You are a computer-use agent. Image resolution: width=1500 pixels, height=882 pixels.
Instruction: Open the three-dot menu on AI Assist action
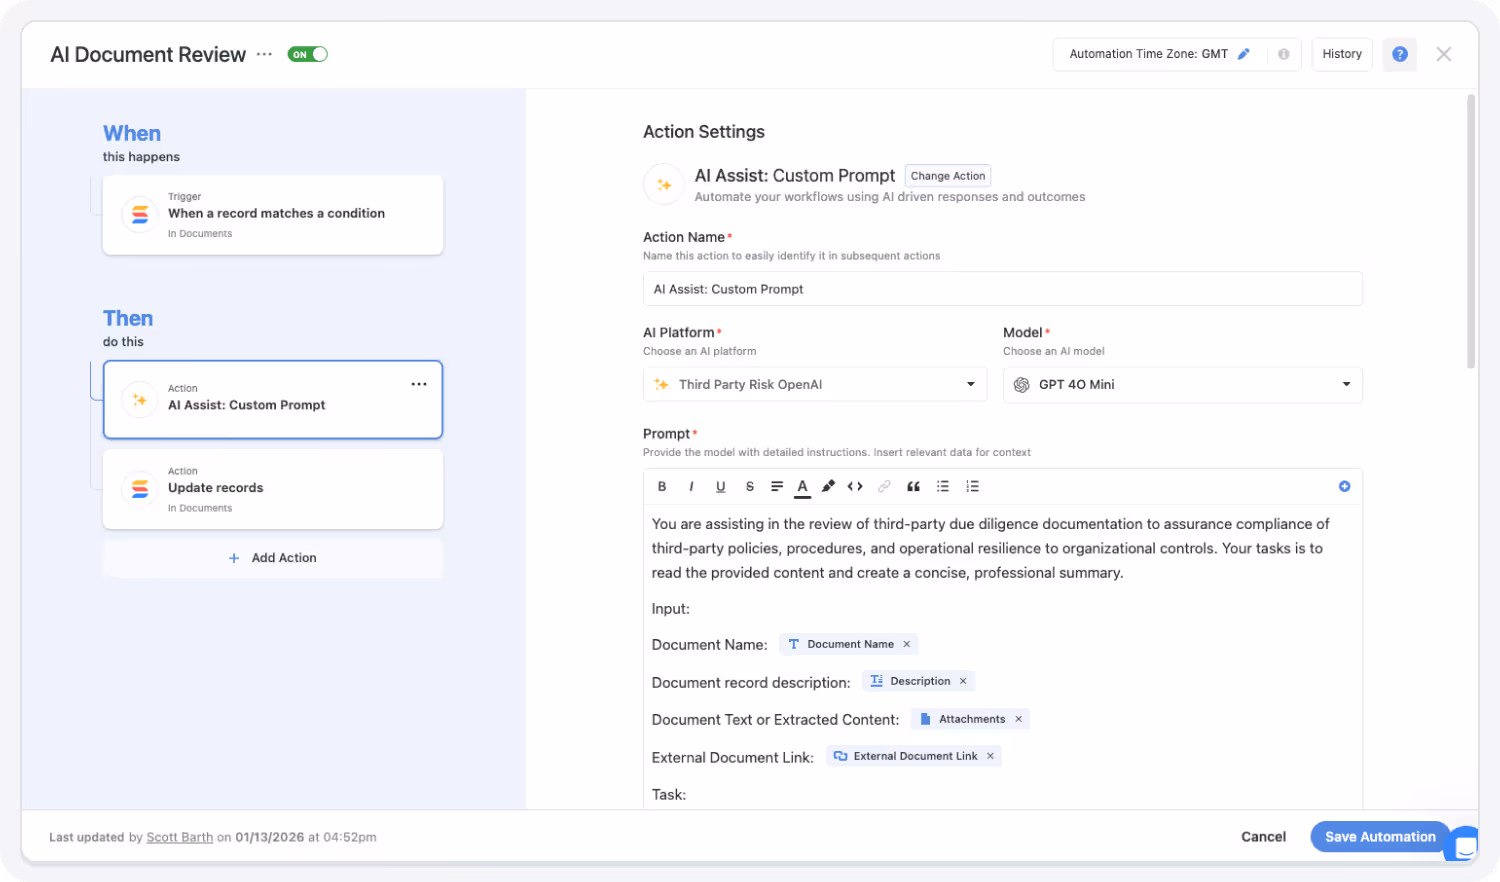point(419,385)
